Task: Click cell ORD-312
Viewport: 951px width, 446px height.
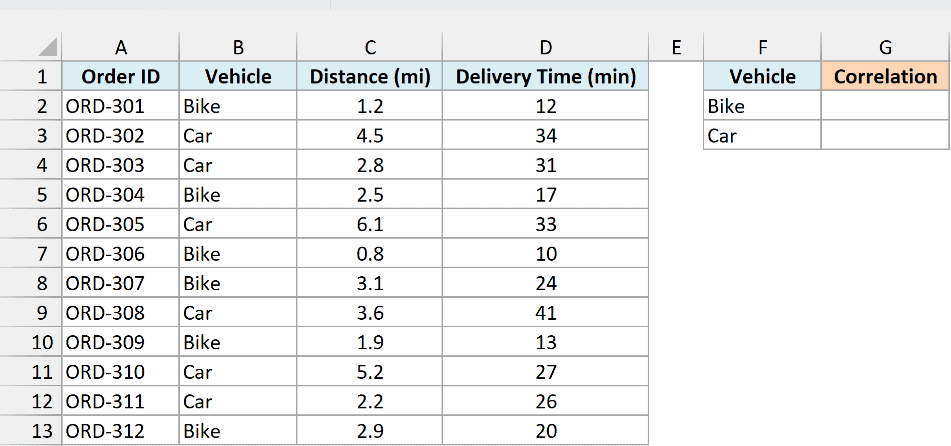Action: point(121,431)
